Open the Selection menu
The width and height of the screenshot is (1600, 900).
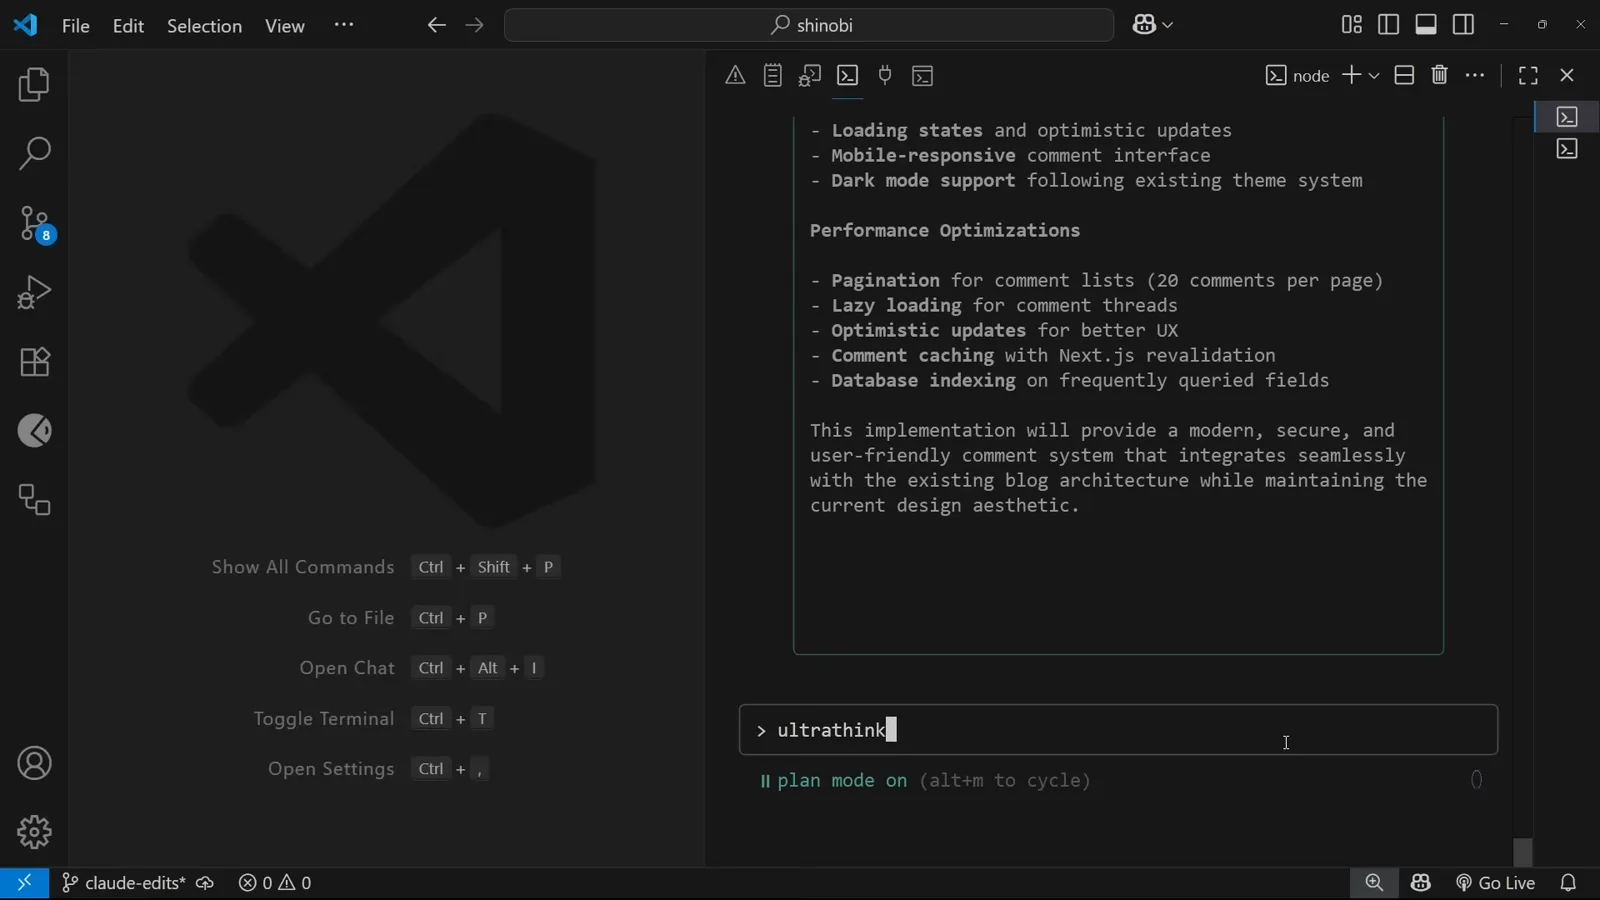click(x=204, y=26)
